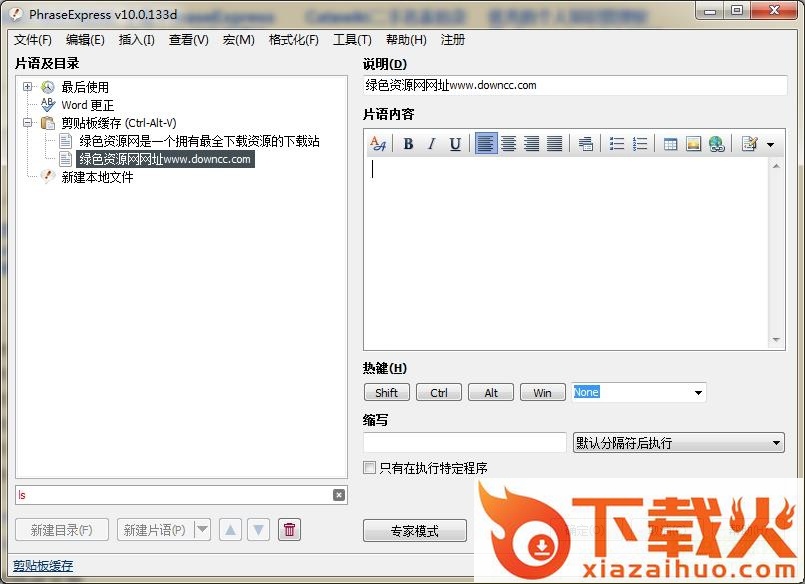Open the 帮助(H) menu
This screenshot has height=584, width=805.
click(x=406, y=40)
